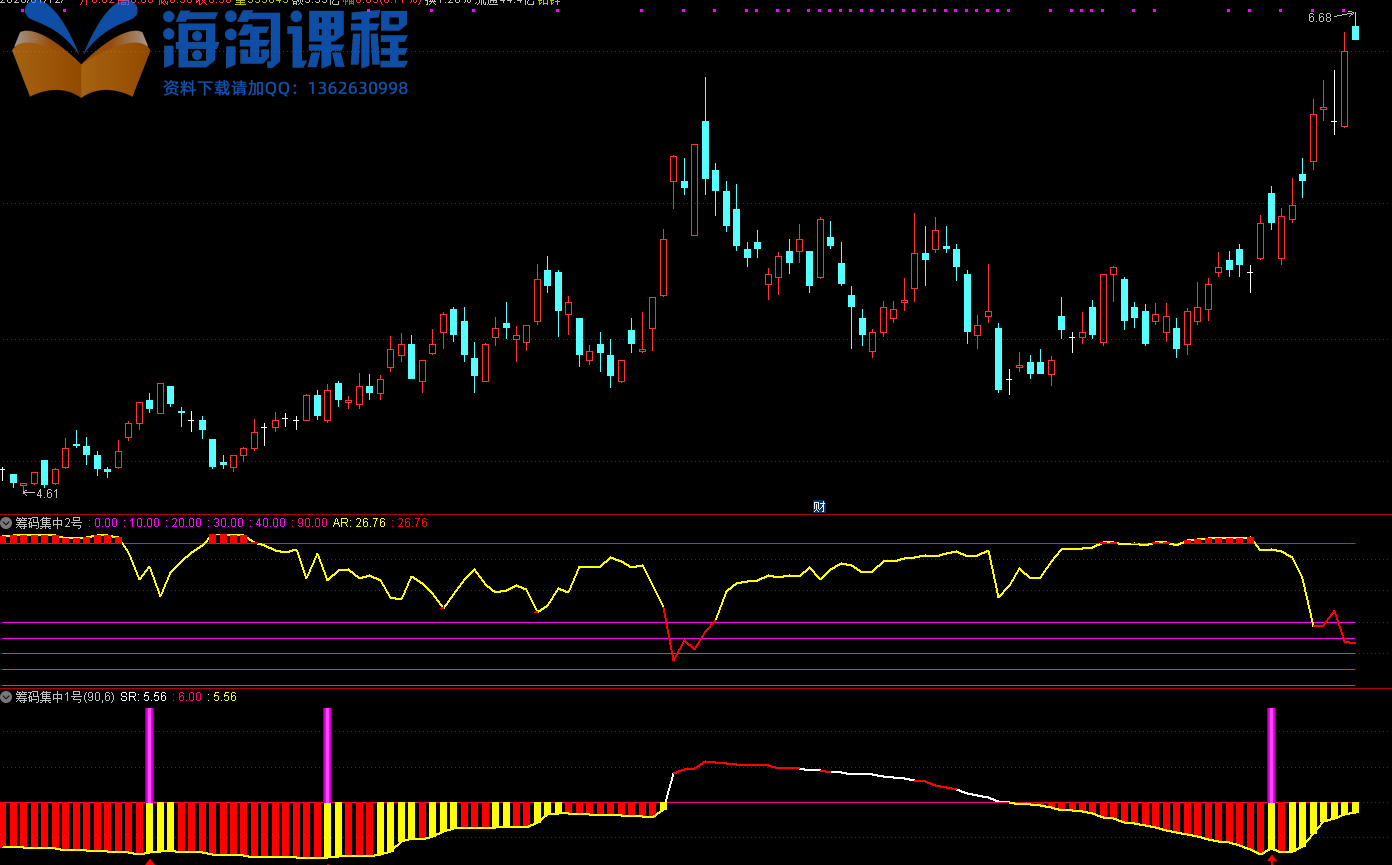The image size is (1392, 865).
Task: Click the last cyan candlestick at the chart's right edge
Action: pyautogui.click(x=1356, y=33)
